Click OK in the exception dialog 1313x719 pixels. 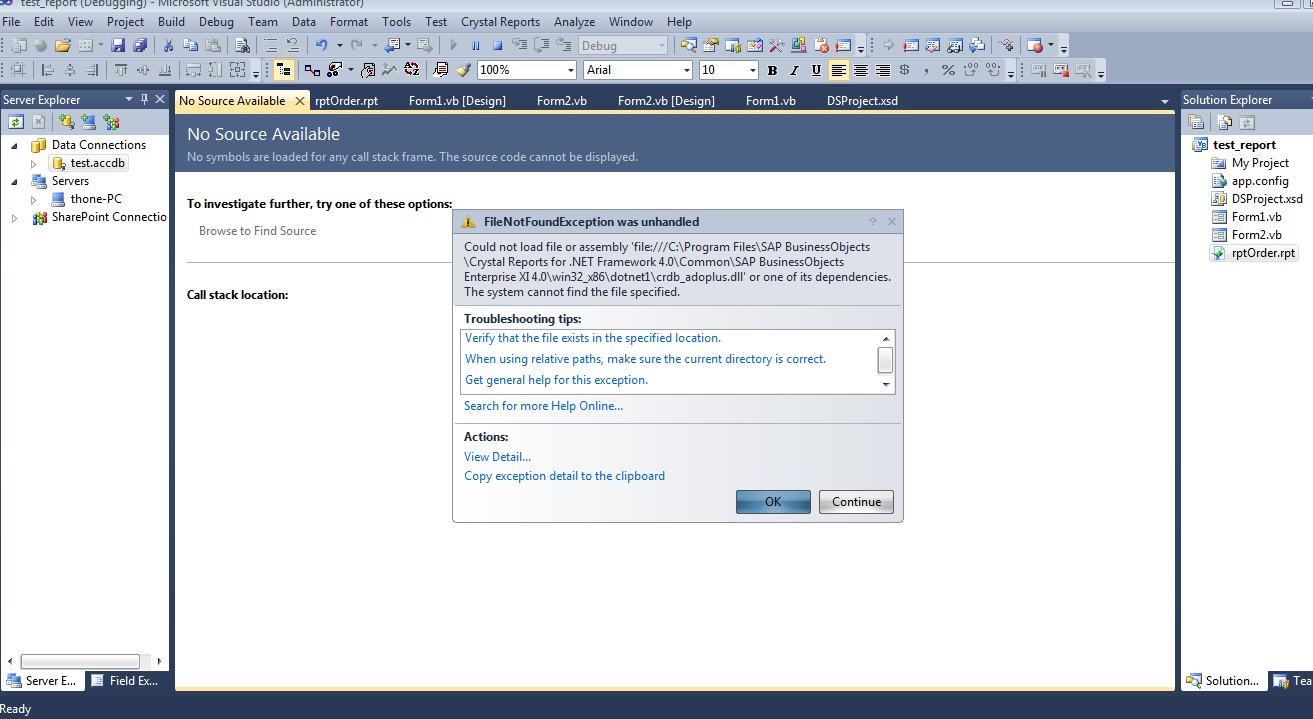pos(773,502)
